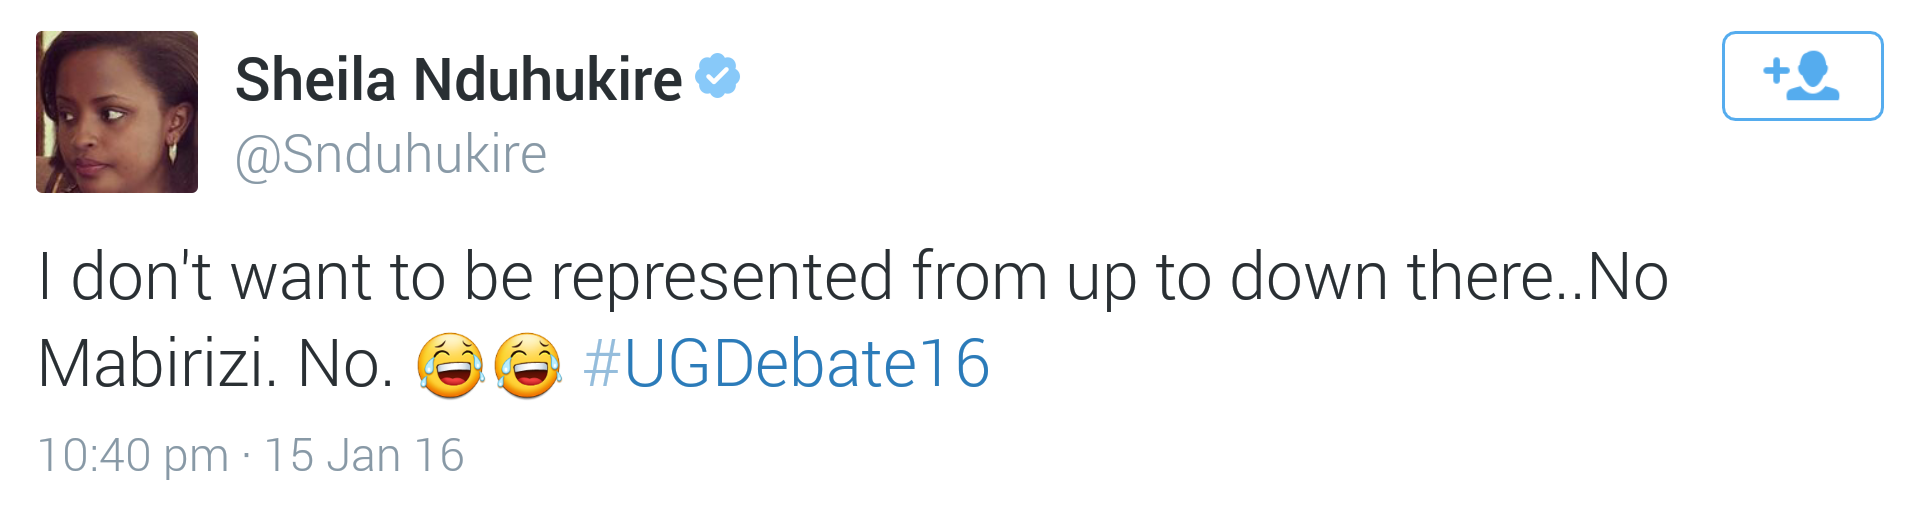
Task: Click the 'No.' before the emojis
Action: (346, 364)
